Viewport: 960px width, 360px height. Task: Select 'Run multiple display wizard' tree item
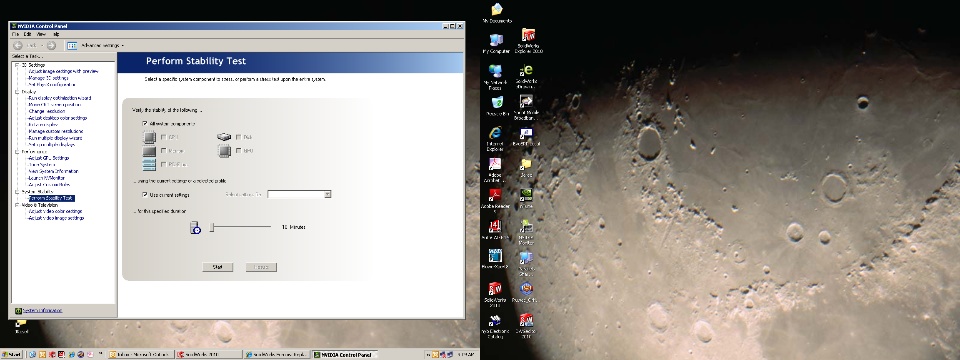[x=55, y=138]
